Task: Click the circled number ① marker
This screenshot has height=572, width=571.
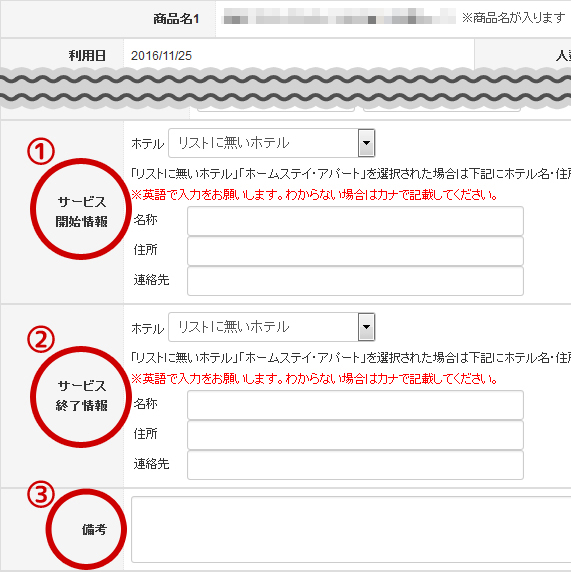Action: pyautogui.click(x=41, y=151)
